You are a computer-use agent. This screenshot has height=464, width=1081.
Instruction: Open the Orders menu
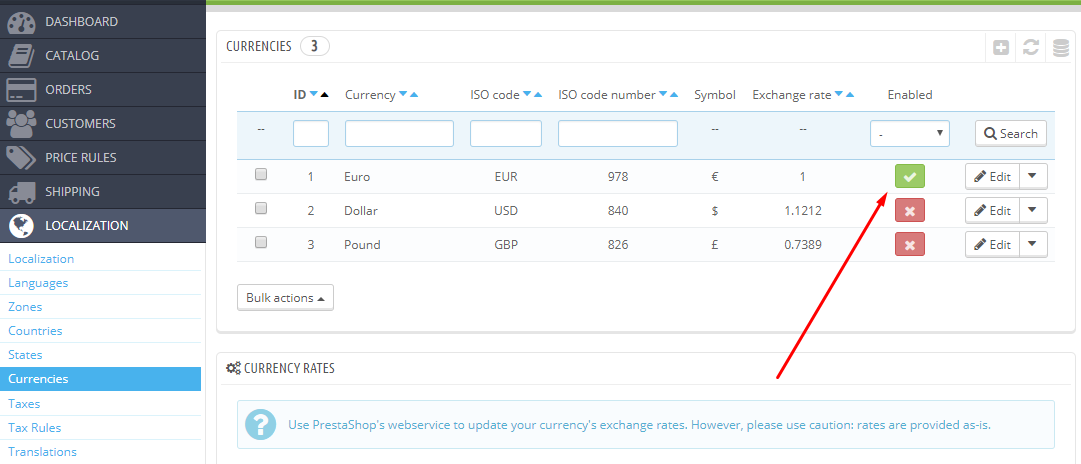(x=68, y=90)
